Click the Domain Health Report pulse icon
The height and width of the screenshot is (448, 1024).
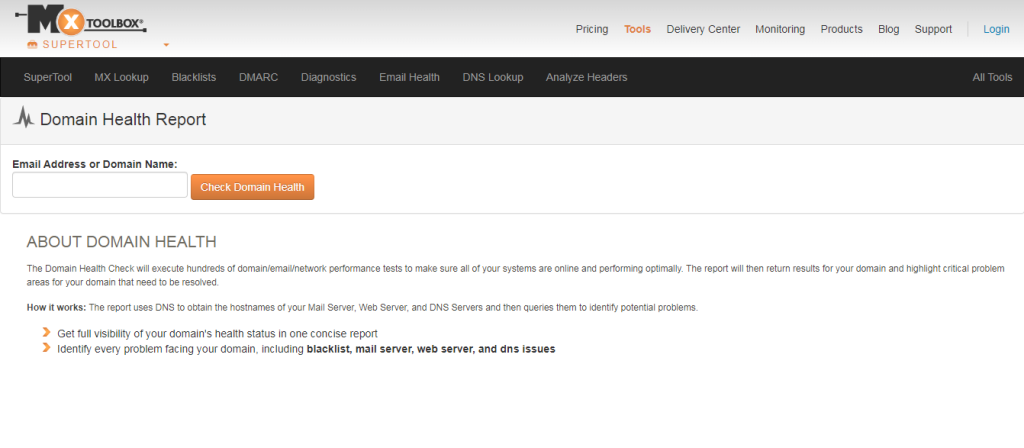24,119
